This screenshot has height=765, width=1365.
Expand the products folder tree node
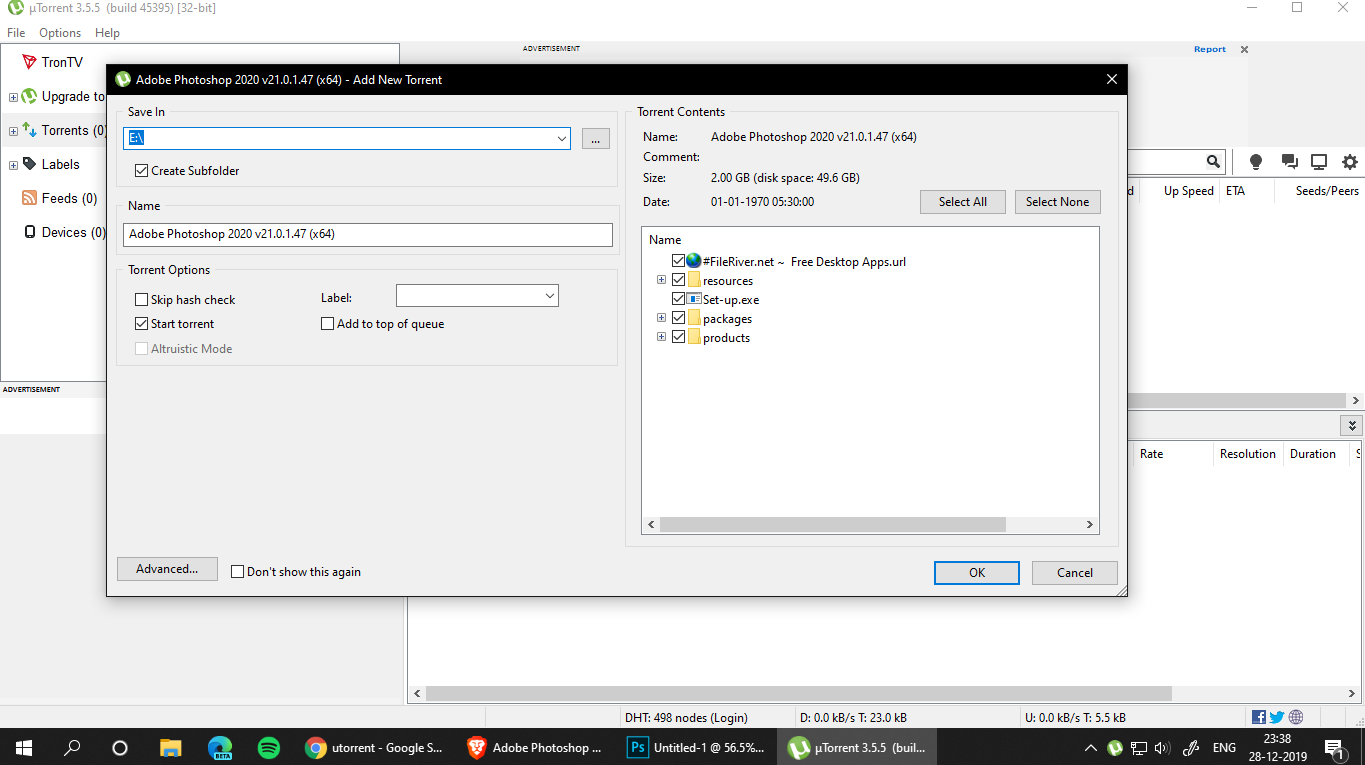click(661, 337)
